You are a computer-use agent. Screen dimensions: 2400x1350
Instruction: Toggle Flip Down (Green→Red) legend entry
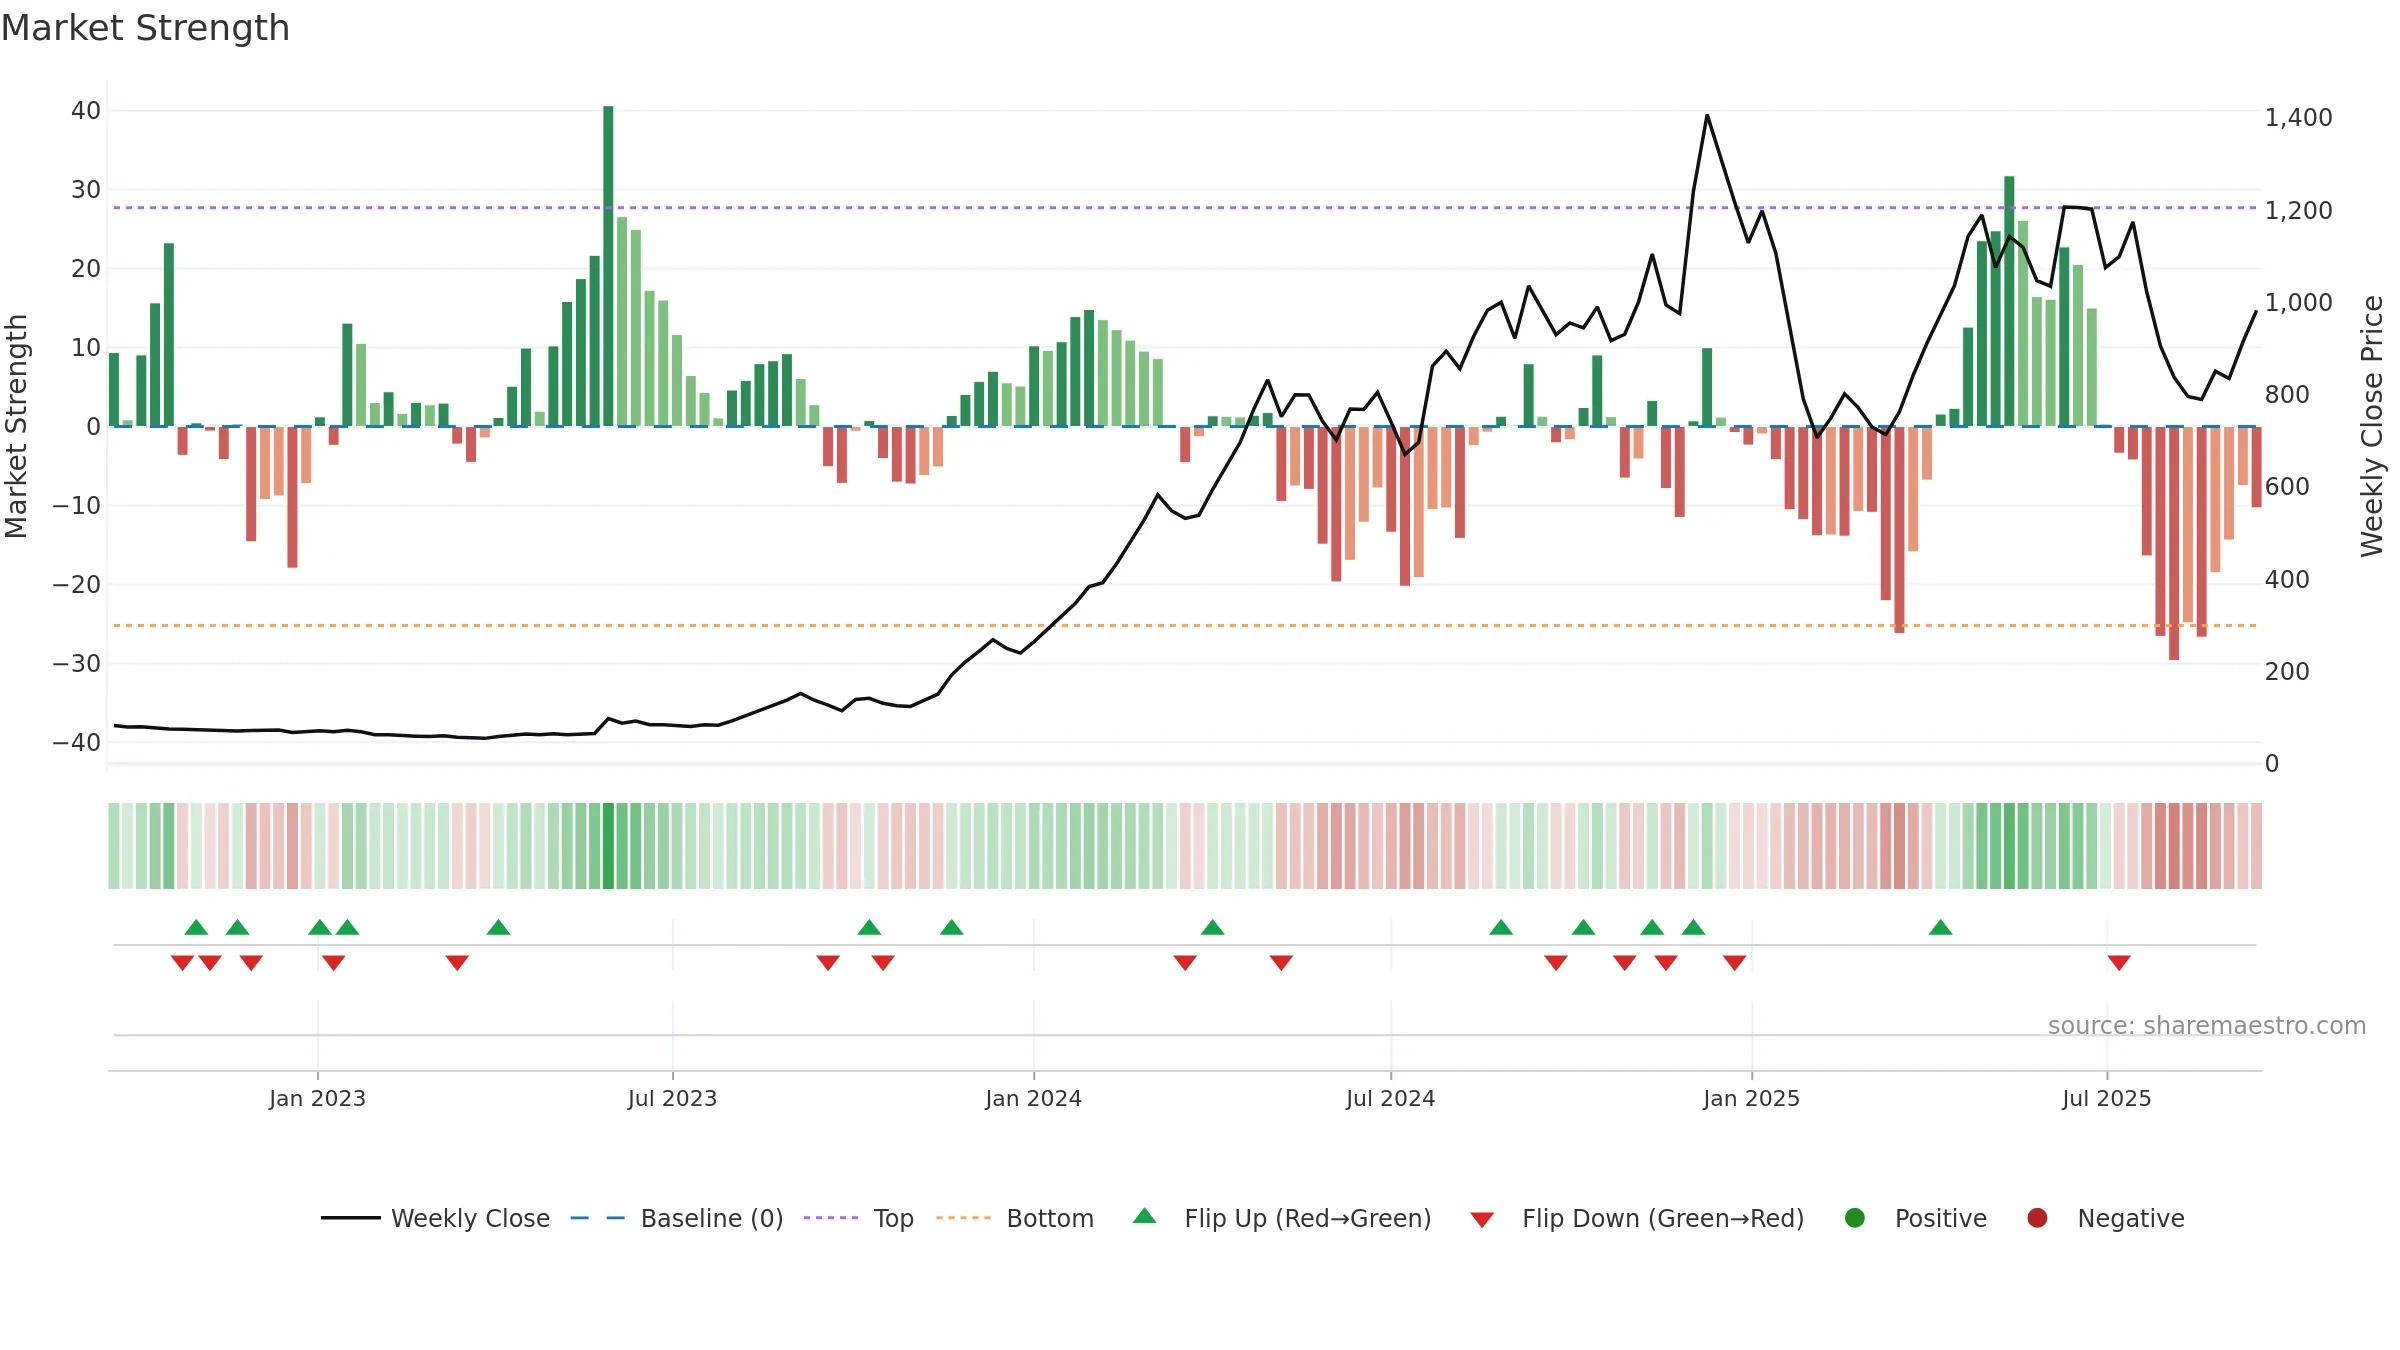(x=1637, y=1218)
